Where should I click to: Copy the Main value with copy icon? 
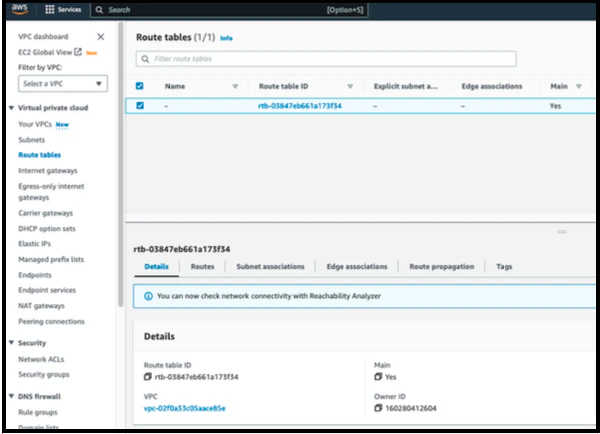(x=378, y=377)
